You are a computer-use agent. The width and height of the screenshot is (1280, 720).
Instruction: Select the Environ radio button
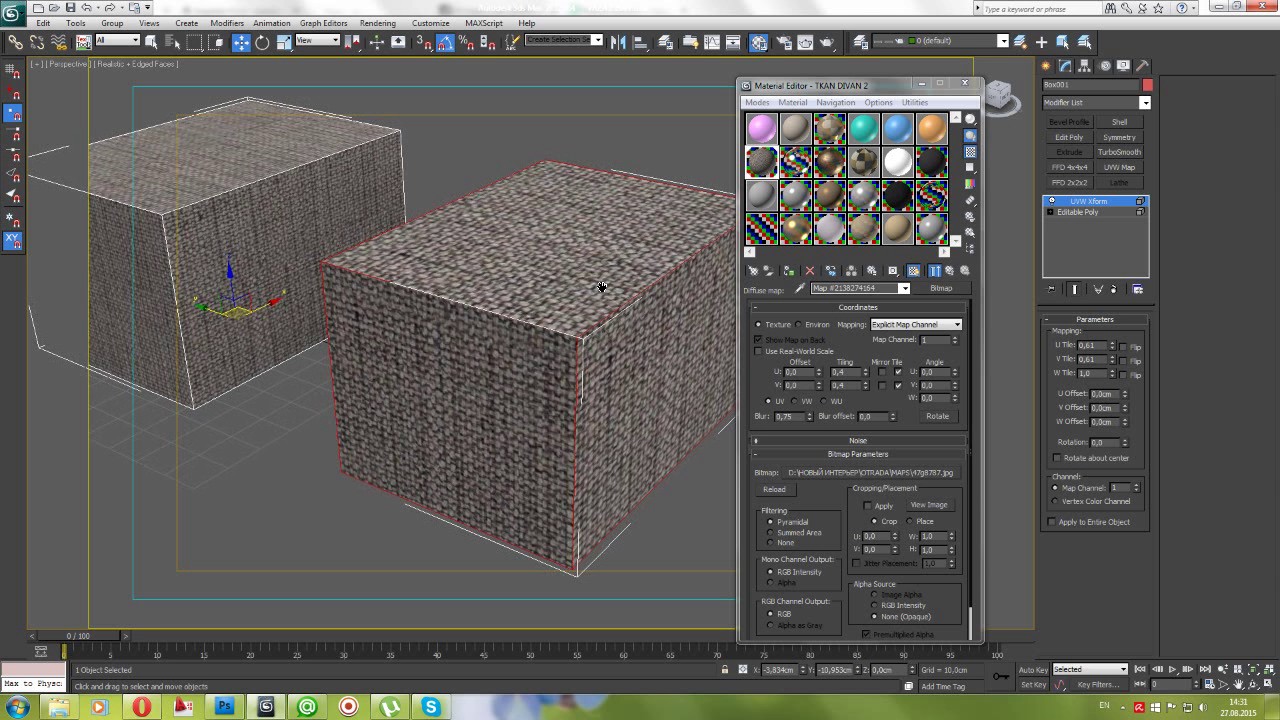click(x=799, y=324)
